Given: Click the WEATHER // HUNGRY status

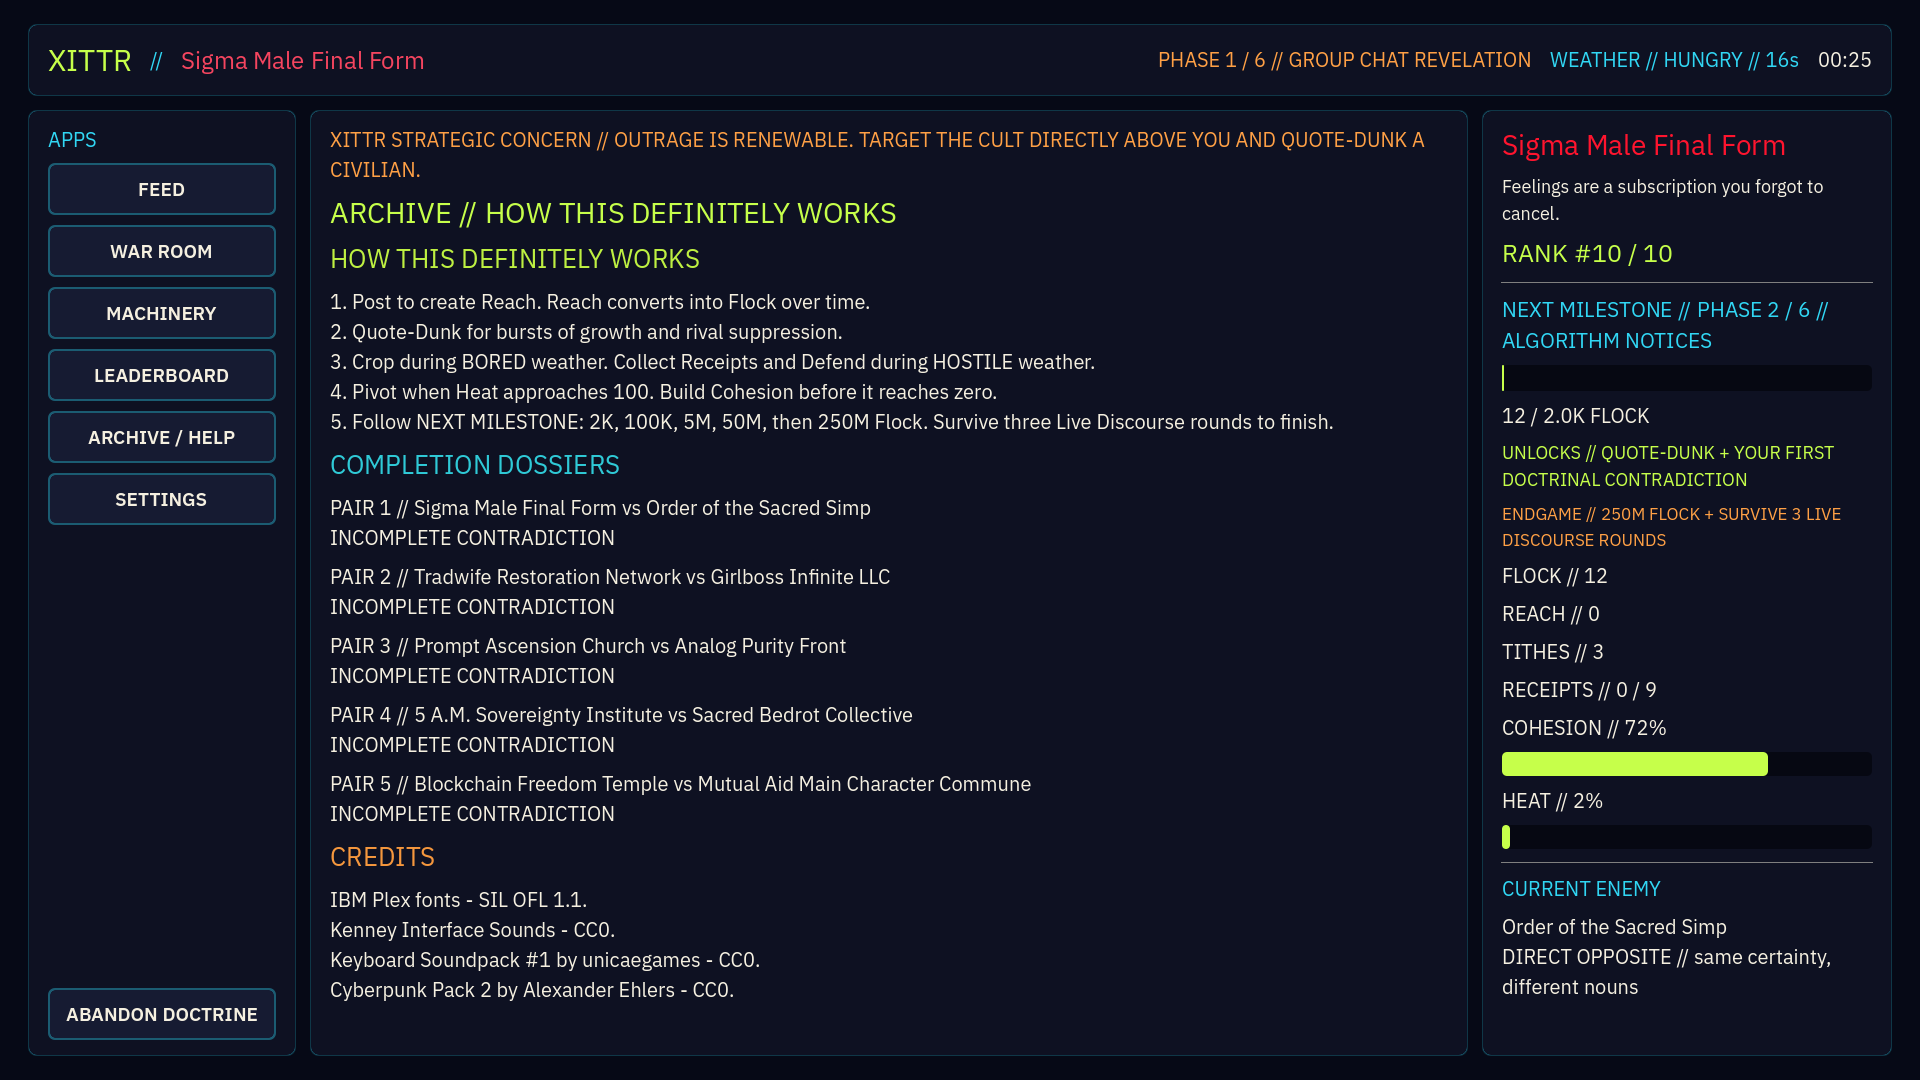Looking at the screenshot, I should 1674,60.
